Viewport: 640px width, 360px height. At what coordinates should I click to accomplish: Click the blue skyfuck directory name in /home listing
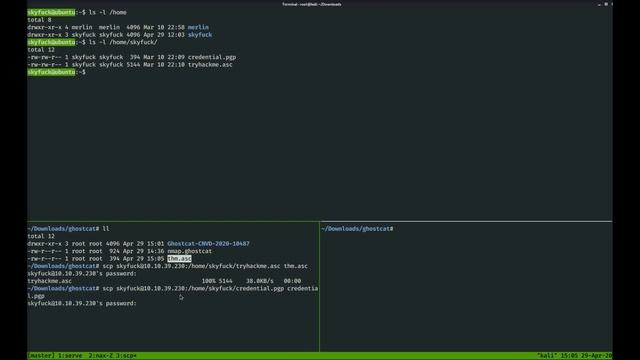coord(200,35)
